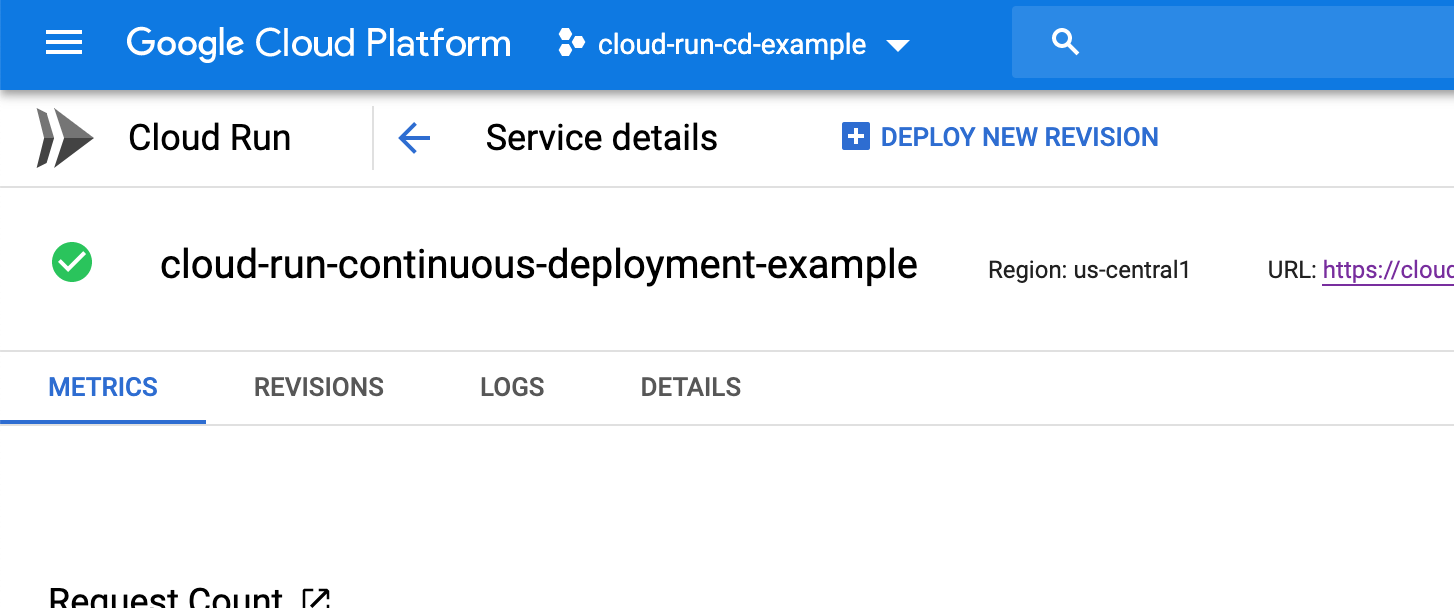
Task: Open the cloud-run-cd-example project selector
Action: 734,44
